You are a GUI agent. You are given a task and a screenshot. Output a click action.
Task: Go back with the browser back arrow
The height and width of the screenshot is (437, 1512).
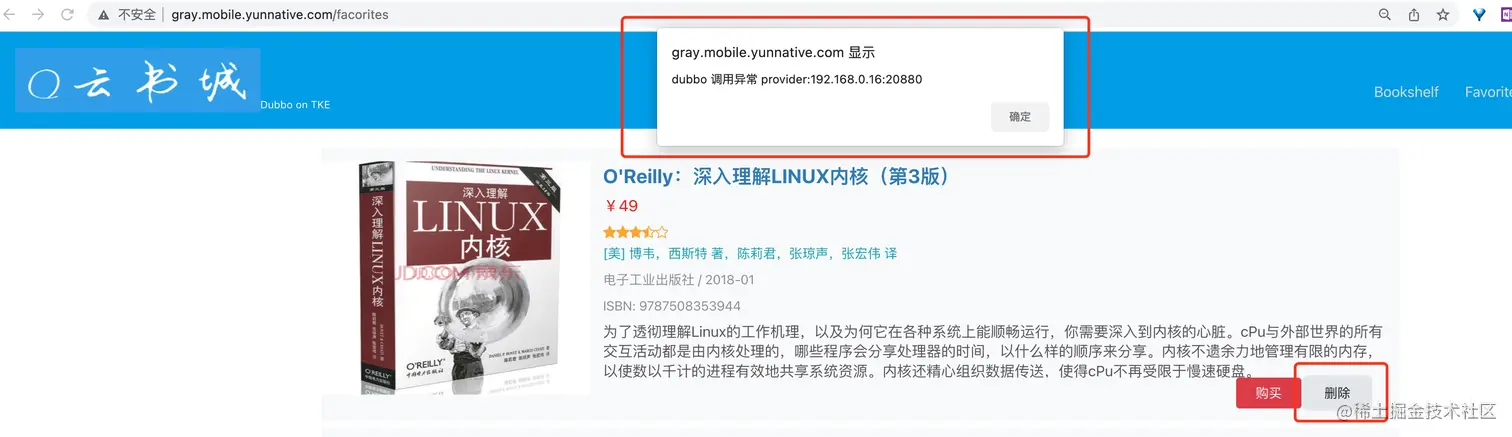[x=11, y=15]
